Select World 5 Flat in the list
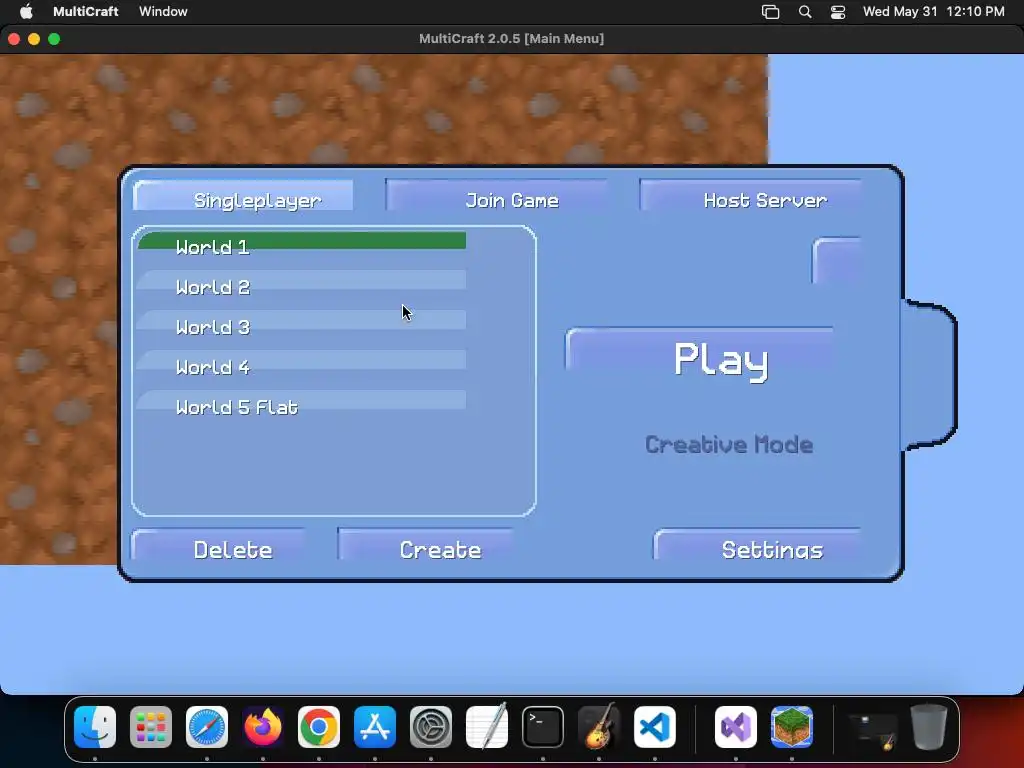Screen dimensions: 1024x768 point(302,400)
